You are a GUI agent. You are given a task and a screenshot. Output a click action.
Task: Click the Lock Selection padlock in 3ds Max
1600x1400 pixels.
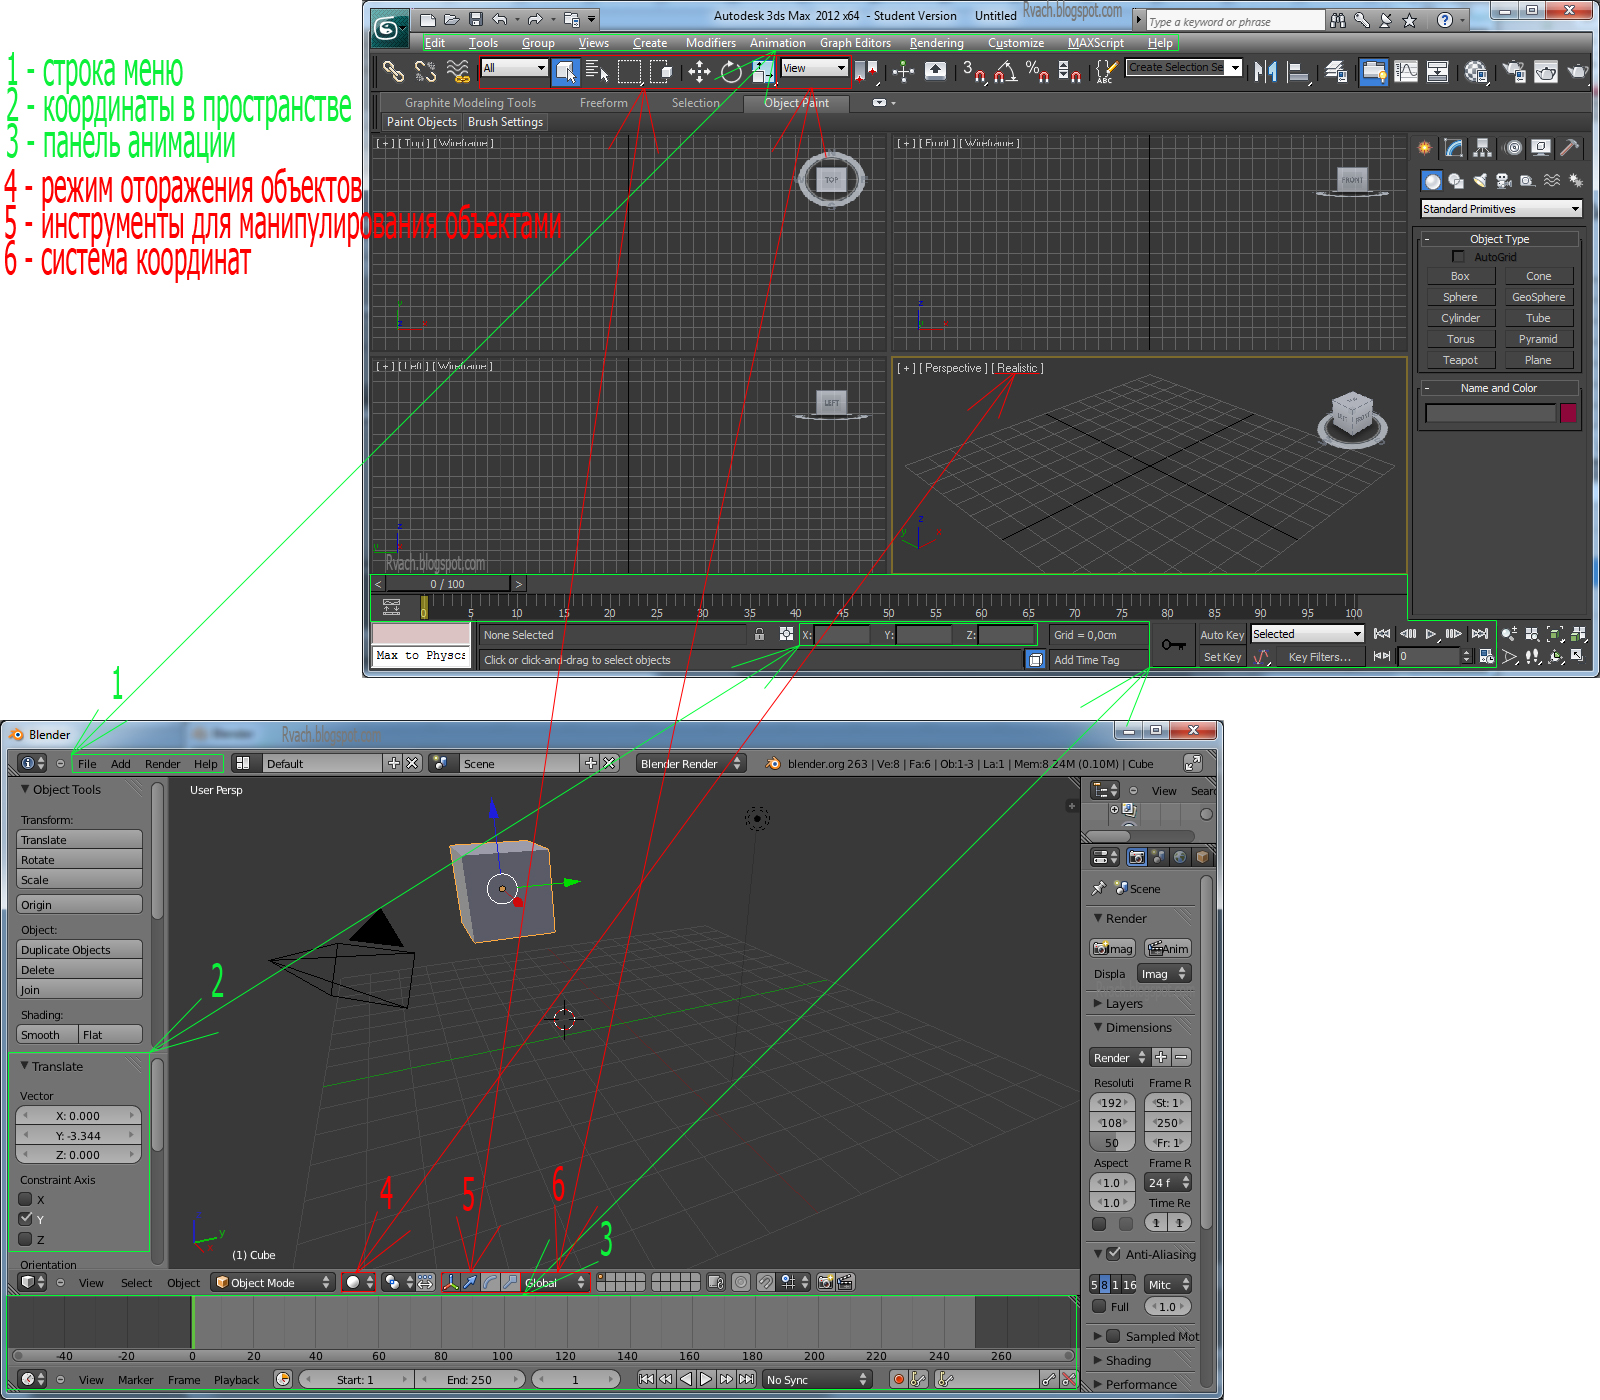759,634
